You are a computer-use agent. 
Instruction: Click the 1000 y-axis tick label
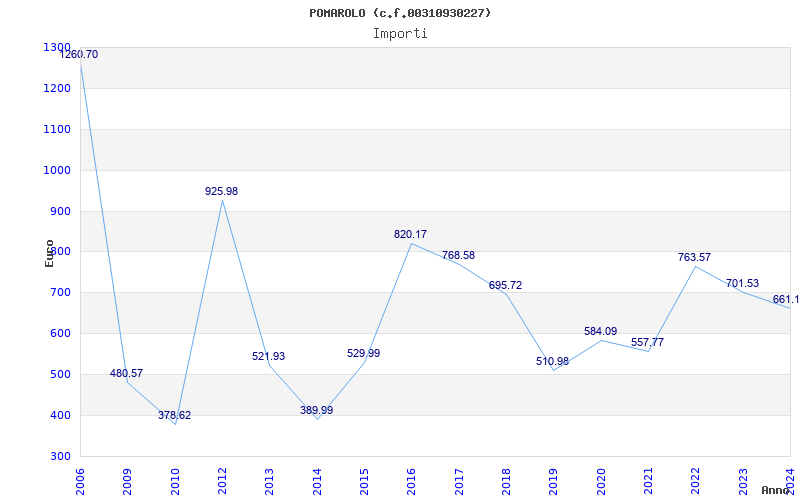[x=57, y=170]
